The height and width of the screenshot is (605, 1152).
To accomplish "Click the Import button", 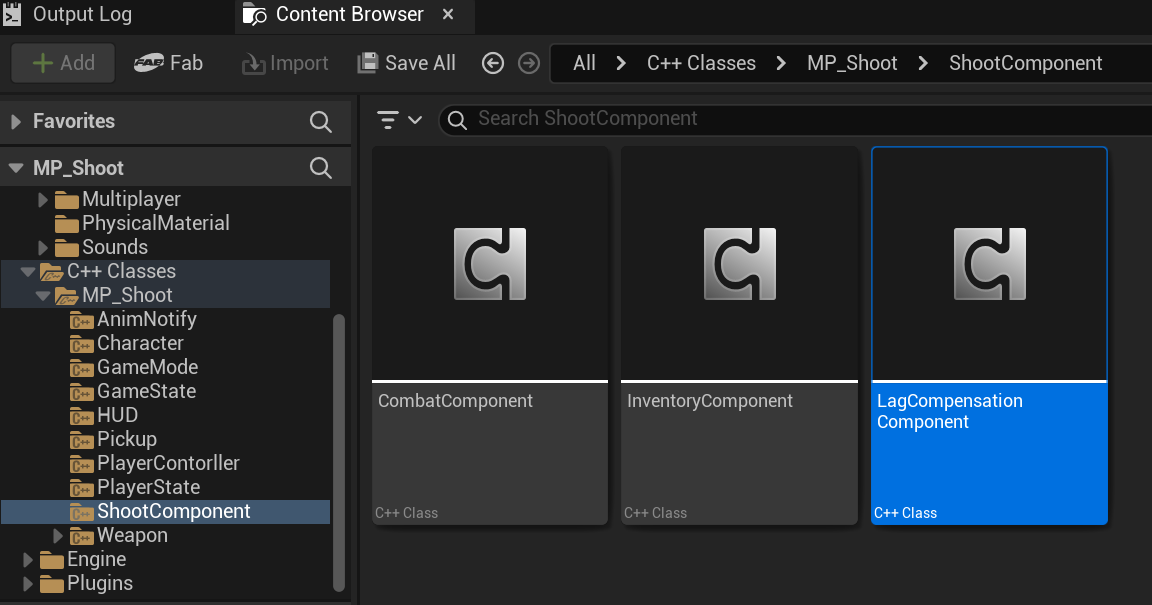I will point(285,63).
